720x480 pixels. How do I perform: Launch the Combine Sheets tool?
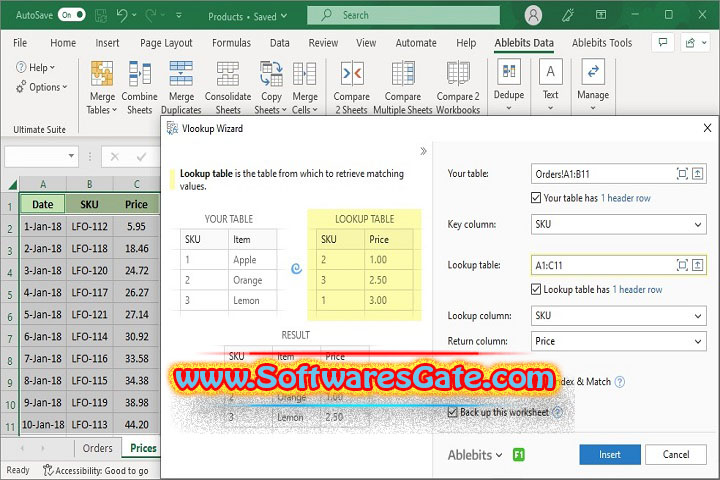pos(140,87)
